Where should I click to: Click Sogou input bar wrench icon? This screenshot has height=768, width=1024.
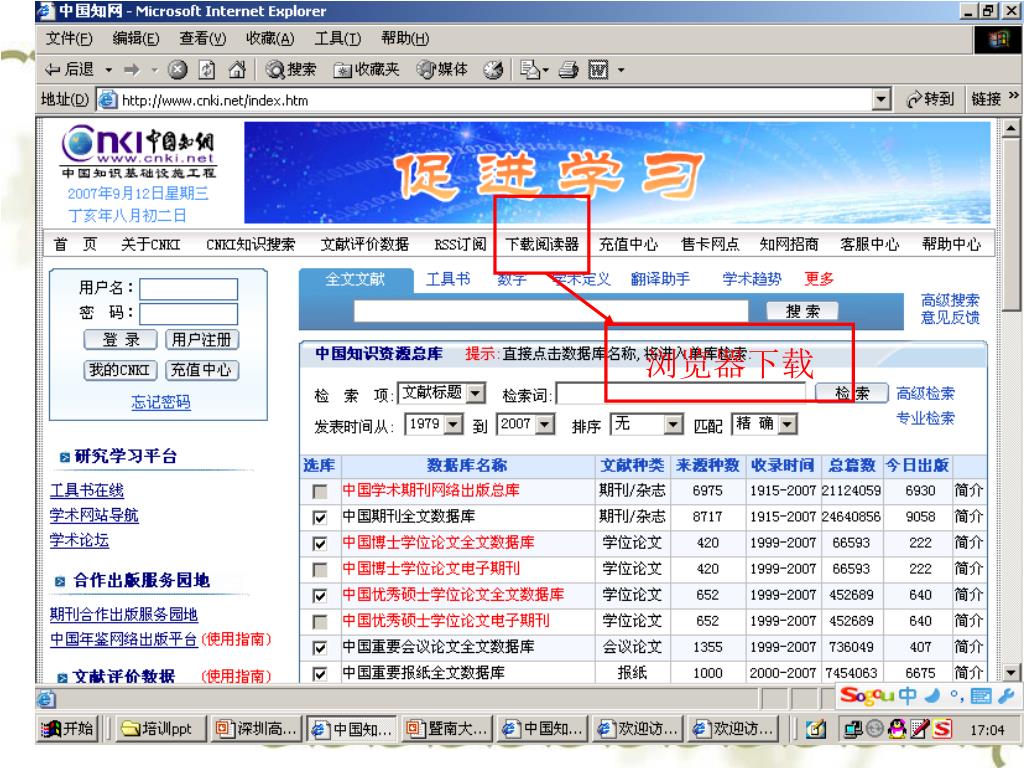(1006, 696)
